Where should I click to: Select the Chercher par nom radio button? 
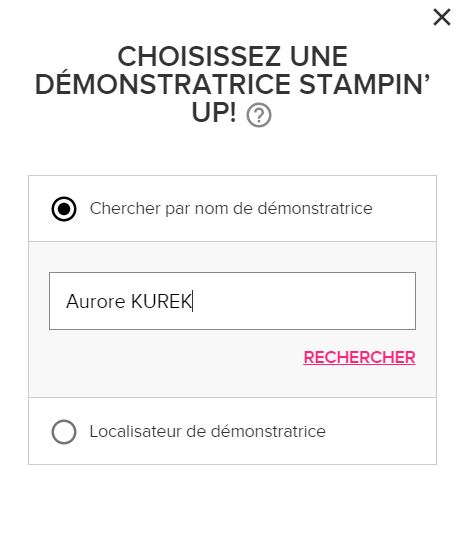click(x=64, y=209)
